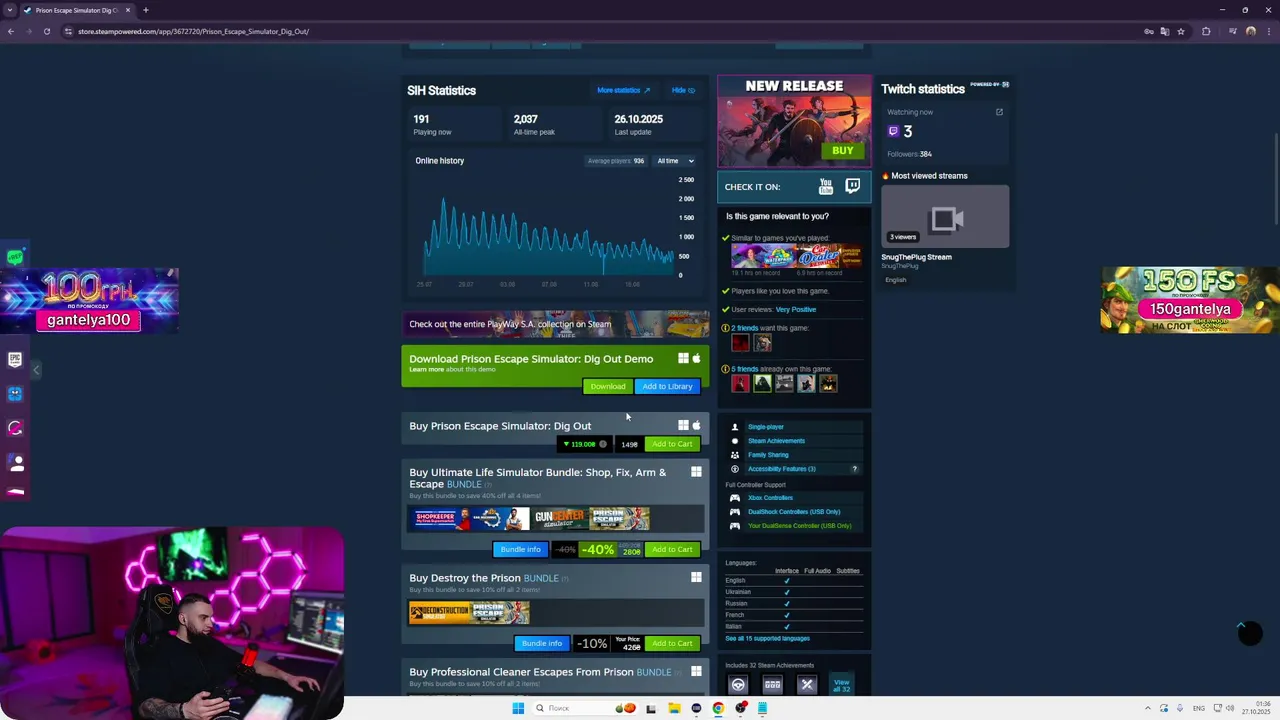1280x720 pixels.
Task: Click Add to Library button
Action: tap(667, 386)
